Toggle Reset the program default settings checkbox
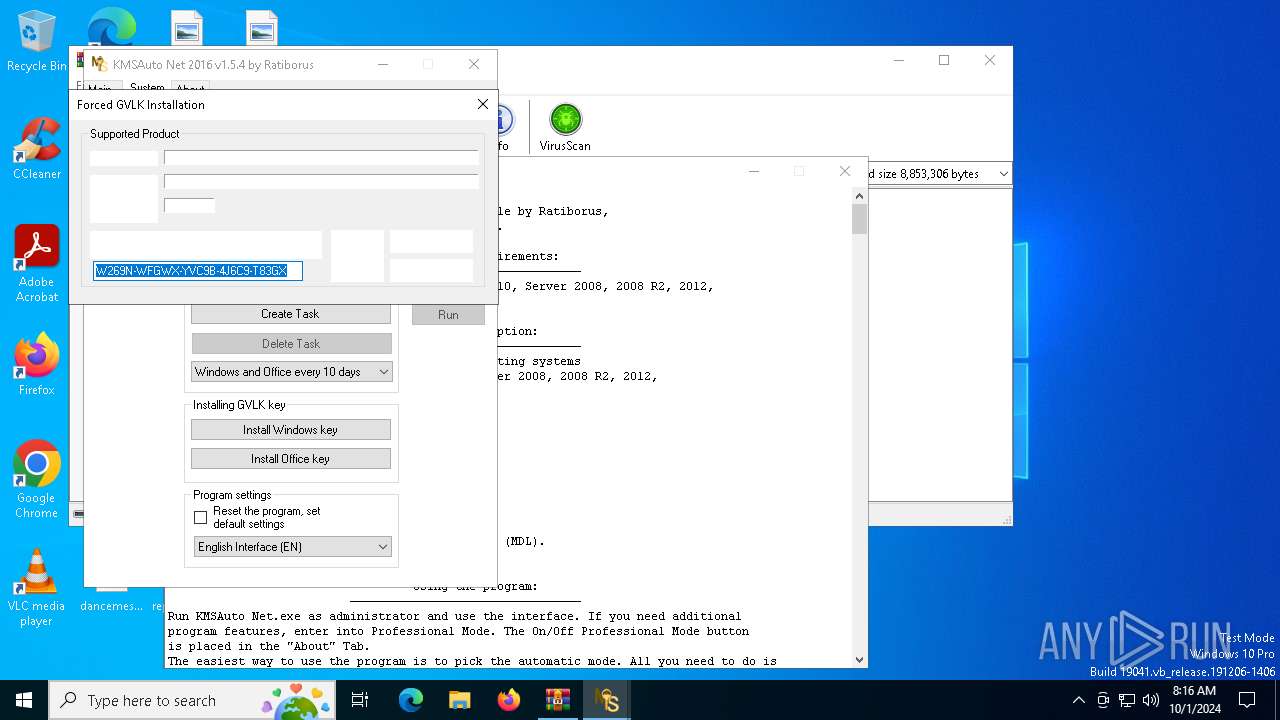The width and height of the screenshot is (1280, 720). point(200,518)
